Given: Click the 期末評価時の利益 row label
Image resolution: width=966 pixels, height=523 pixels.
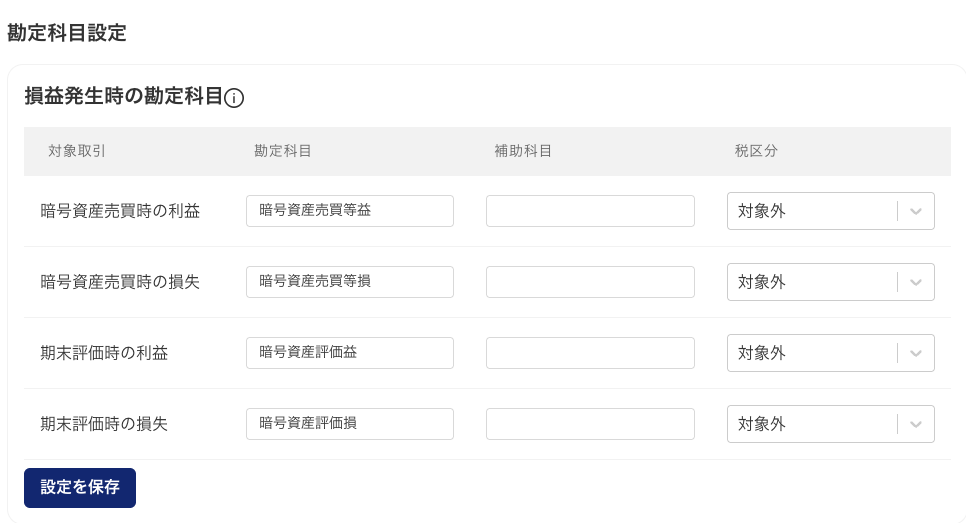Looking at the screenshot, I should click(x=104, y=353).
